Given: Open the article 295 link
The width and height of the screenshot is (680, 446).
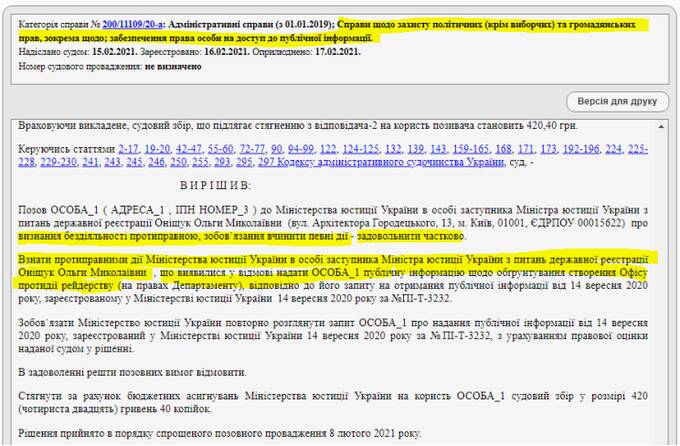Looking at the screenshot, I should click(x=244, y=162).
